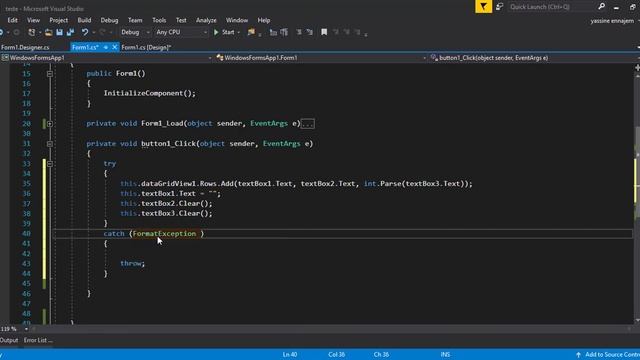
Task: Open the Project menu
Action: [58, 20]
